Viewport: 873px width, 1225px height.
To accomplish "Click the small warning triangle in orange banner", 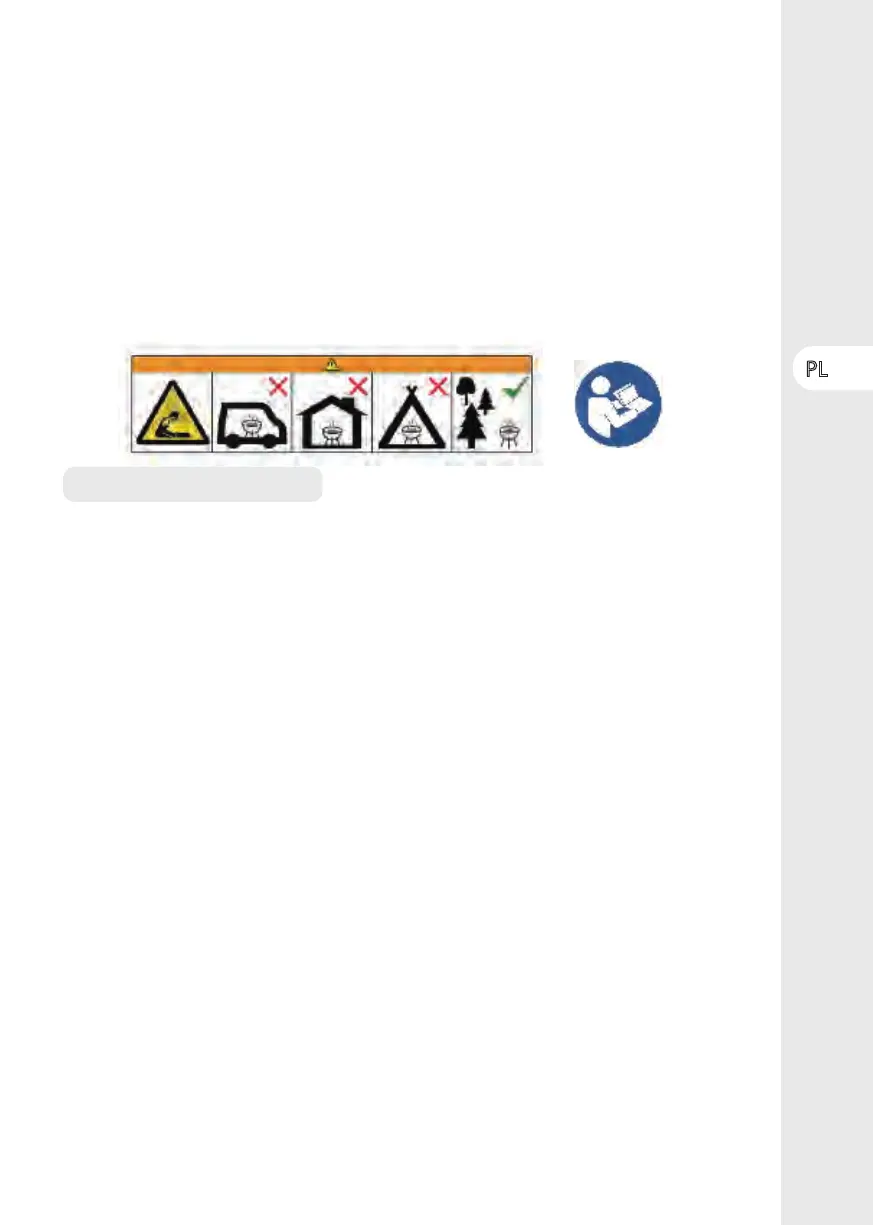I will [332, 364].
